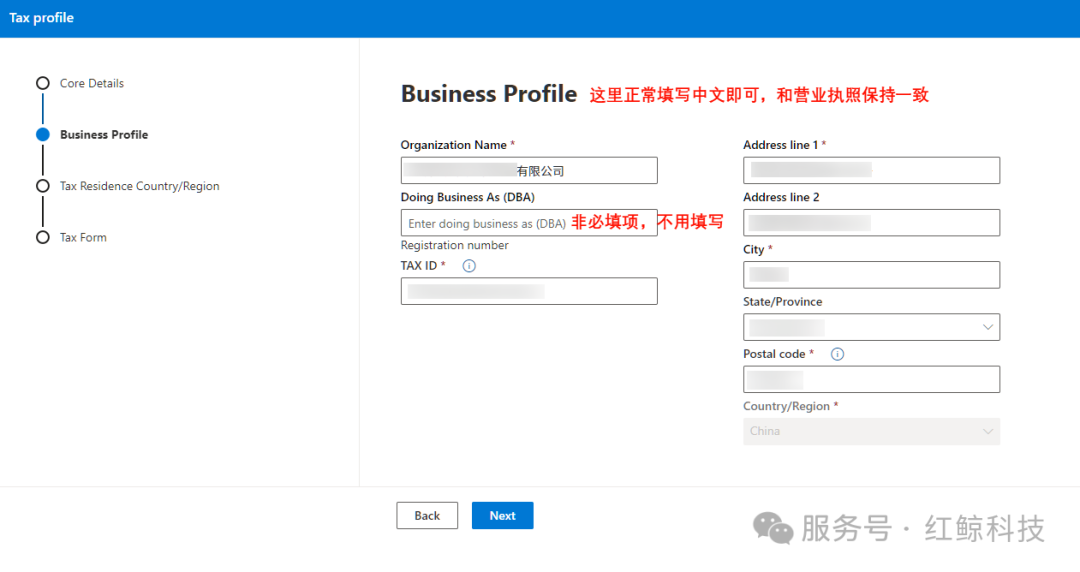Go to Tax Residence Country/Region step label
This screenshot has height=572, width=1080.
(x=140, y=186)
